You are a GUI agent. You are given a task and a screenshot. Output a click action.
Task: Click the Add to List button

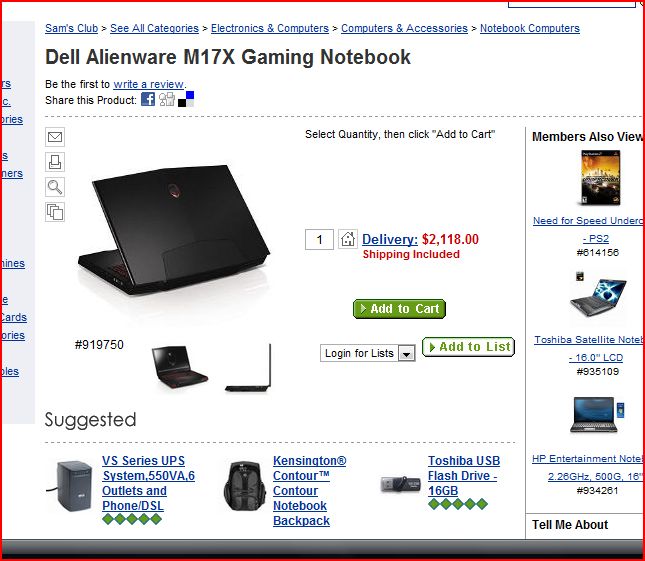click(x=469, y=347)
